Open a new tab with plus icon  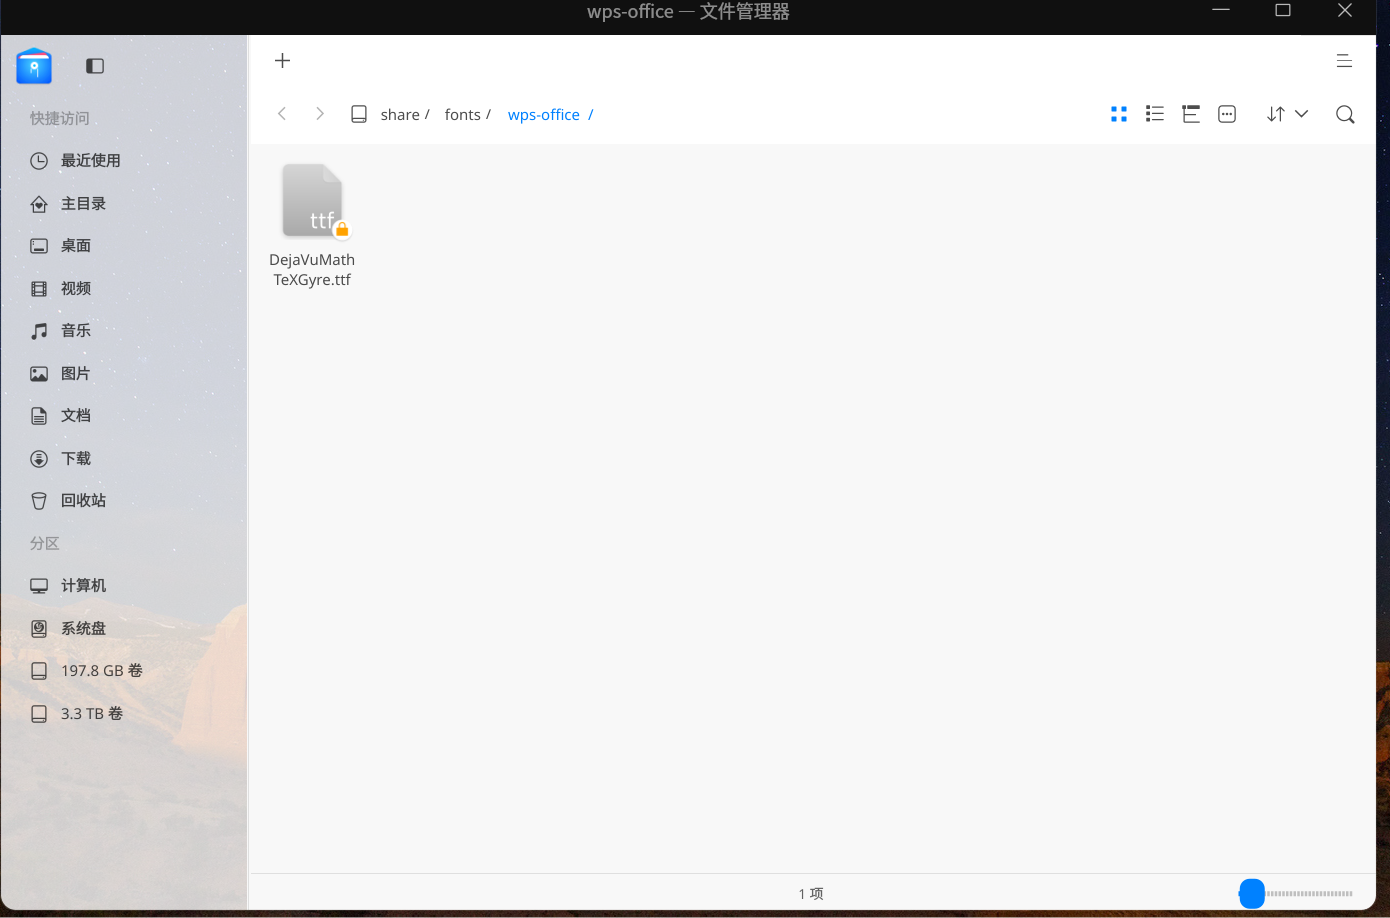pyautogui.click(x=283, y=61)
